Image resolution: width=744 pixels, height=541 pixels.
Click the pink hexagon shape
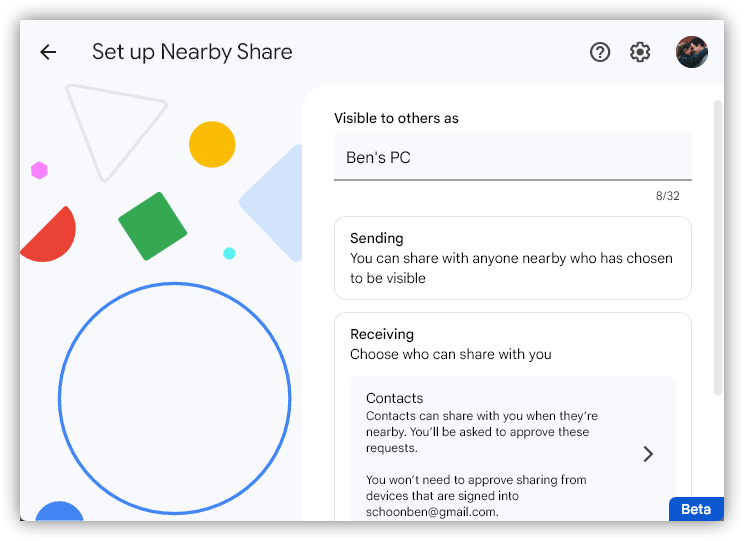(39, 170)
